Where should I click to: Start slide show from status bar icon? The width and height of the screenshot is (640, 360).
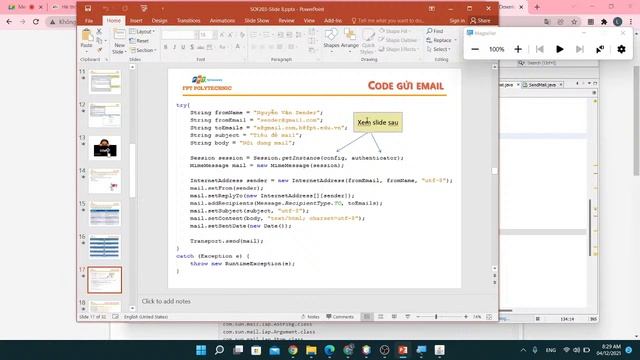[x=407, y=317]
